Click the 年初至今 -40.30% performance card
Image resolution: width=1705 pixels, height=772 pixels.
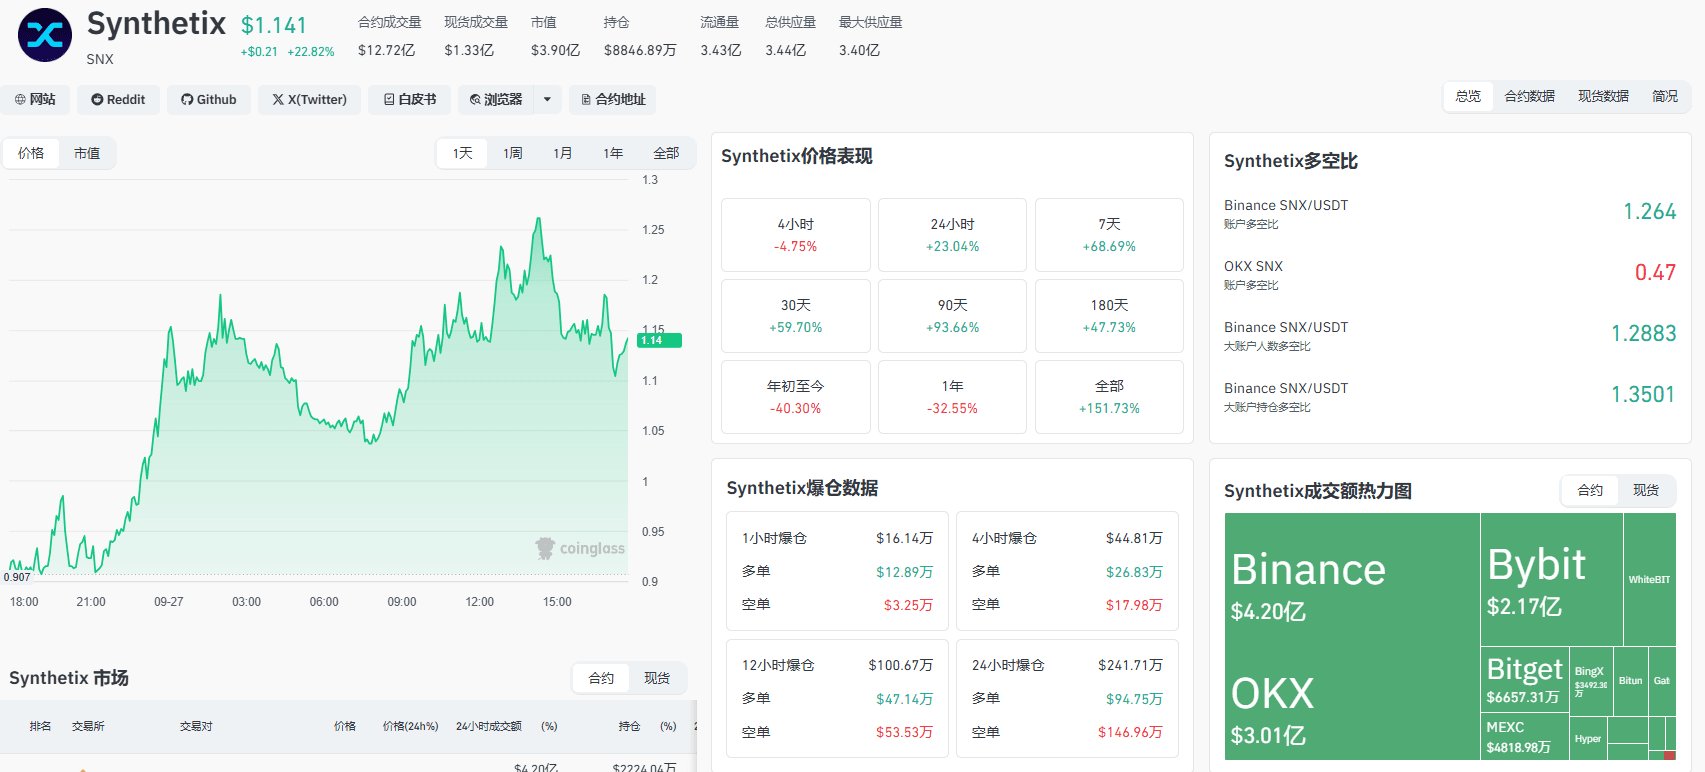(x=796, y=397)
